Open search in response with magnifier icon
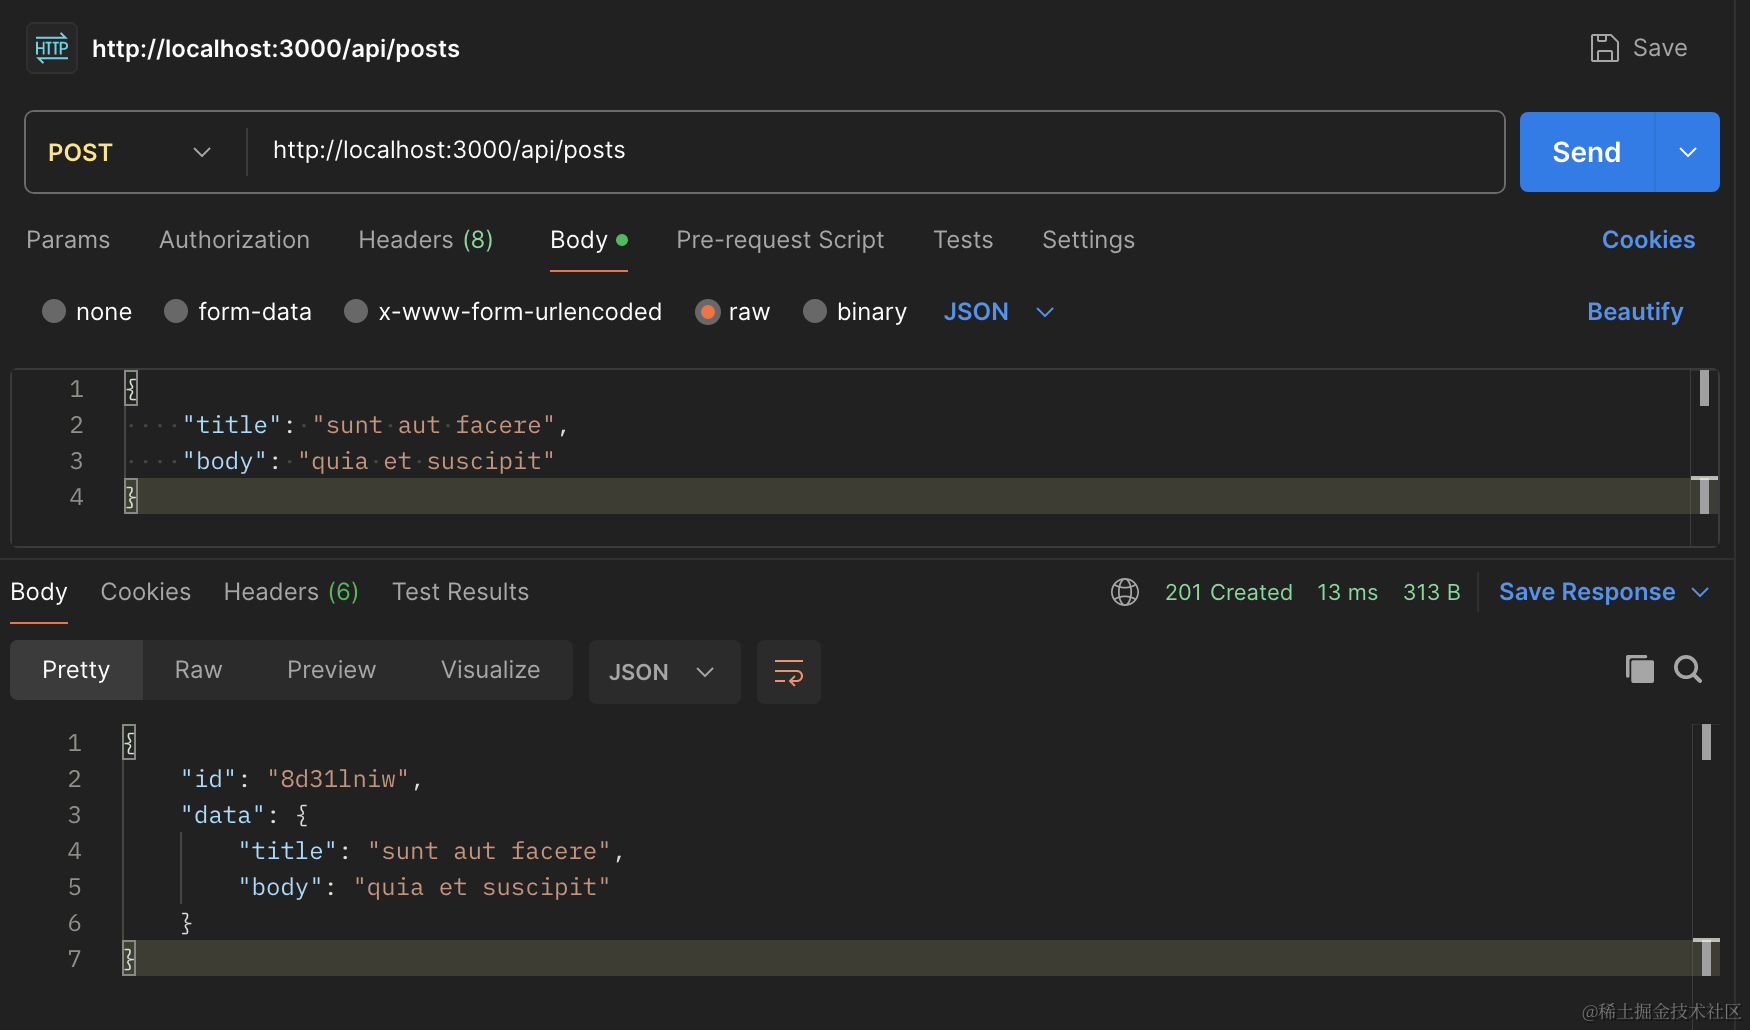 [x=1688, y=669]
